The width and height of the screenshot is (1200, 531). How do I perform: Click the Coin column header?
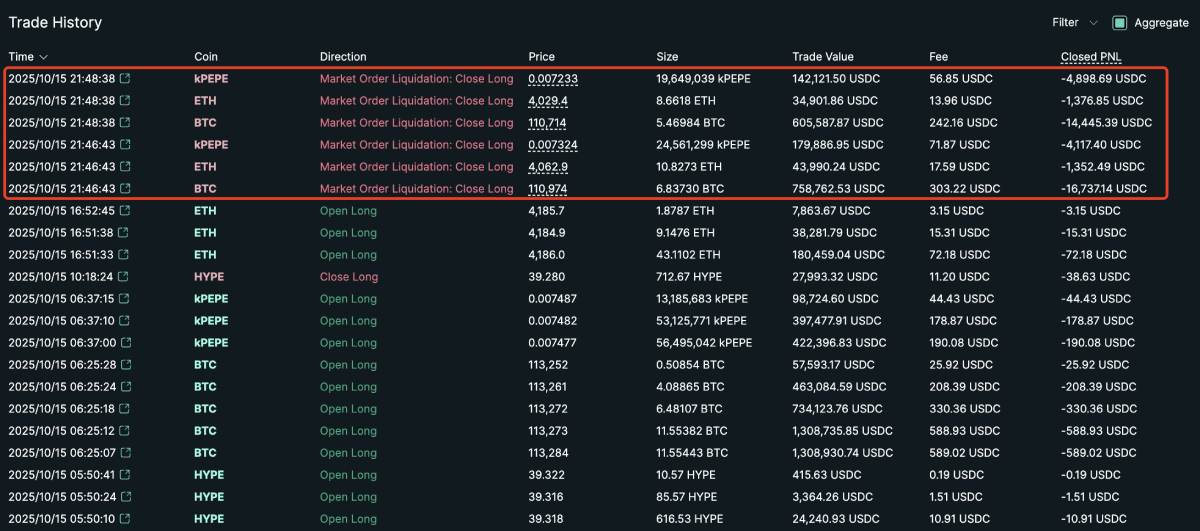[x=206, y=57]
